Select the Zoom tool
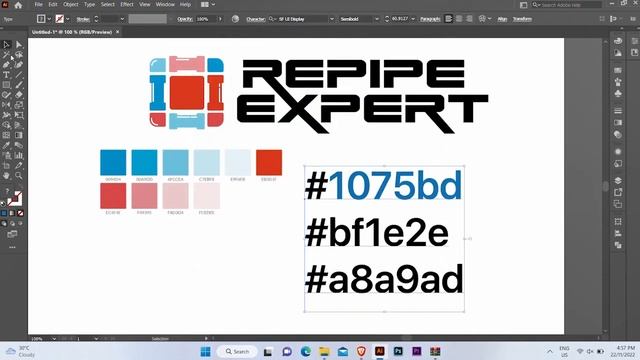Image resolution: width=640 pixels, height=360 pixels. click(19, 176)
